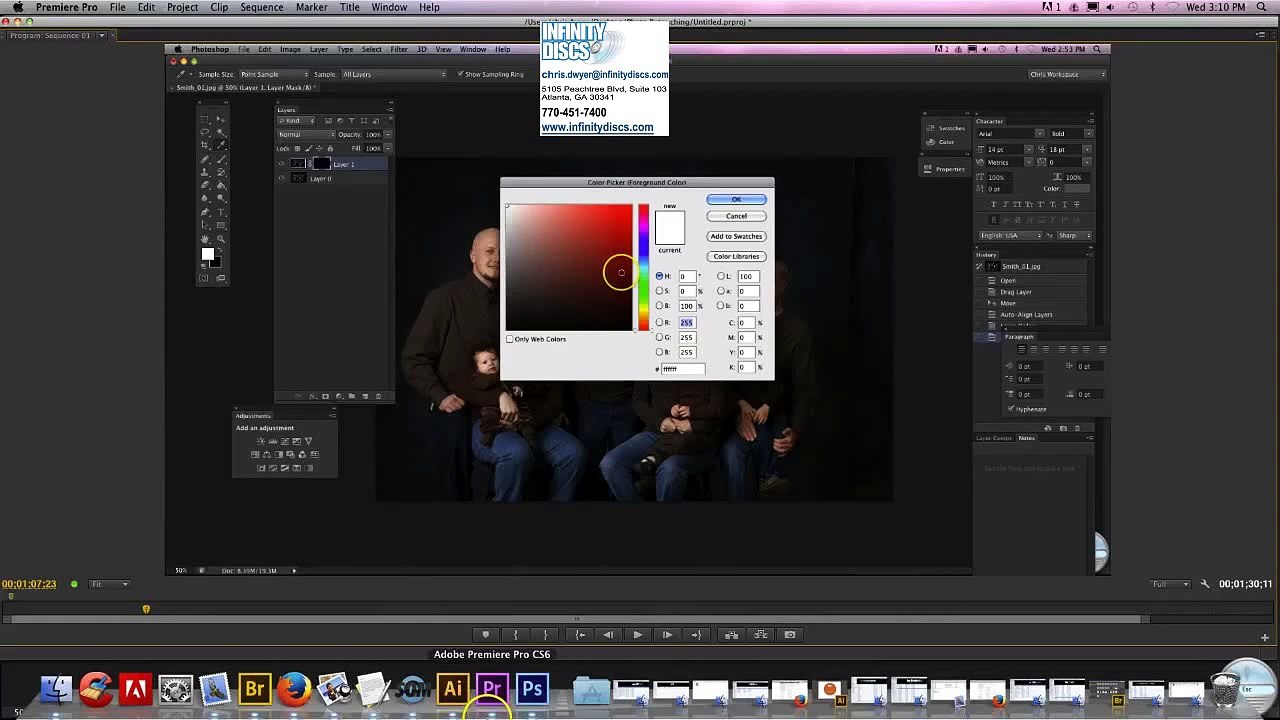The height and width of the screenshot is (720, 1280).
Task: Open Adobe Bridge from the dock
Action: click(x=254, y=689)
